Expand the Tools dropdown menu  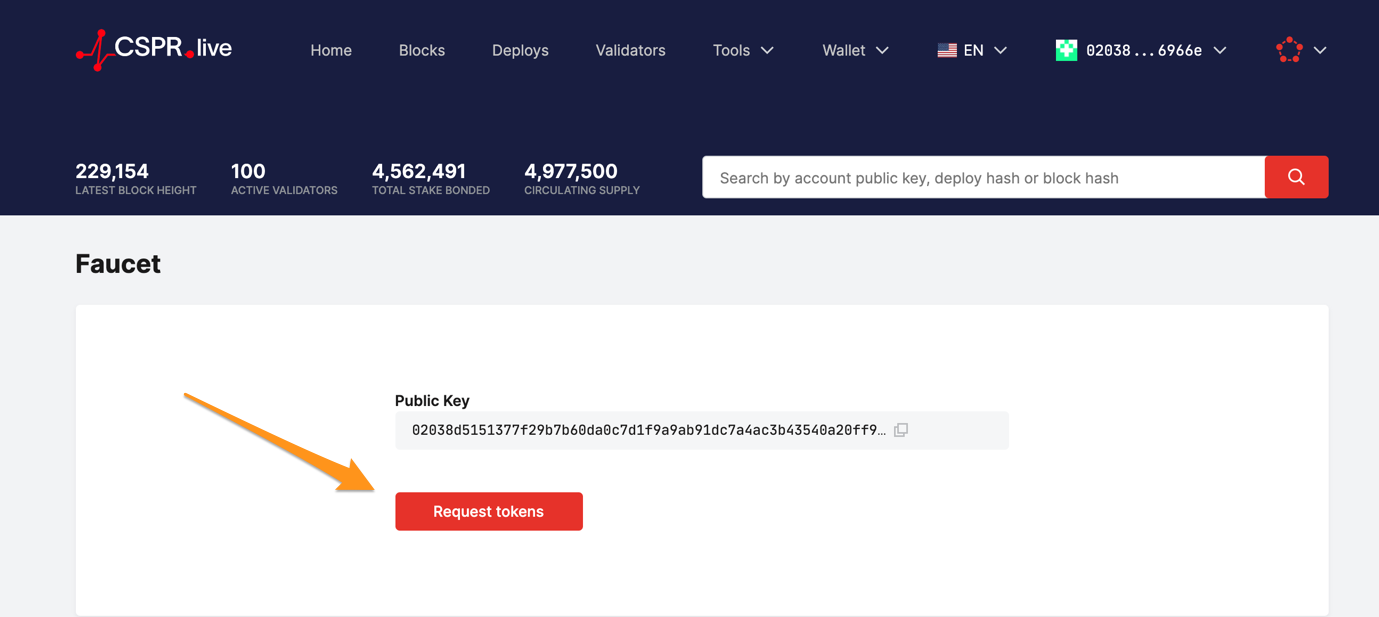pyautogui.click(x=743, y=50)
